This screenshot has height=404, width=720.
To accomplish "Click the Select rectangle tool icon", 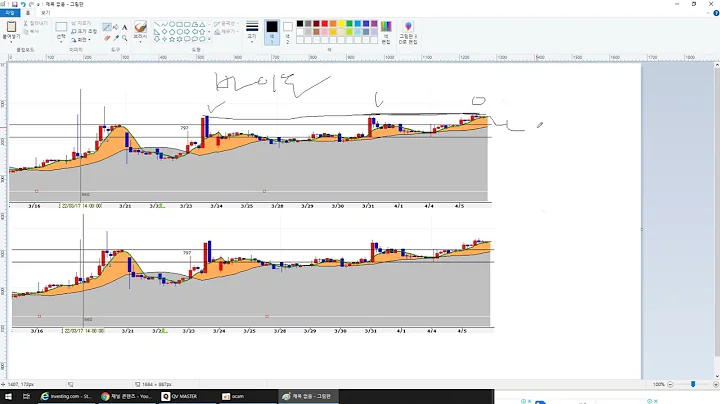I will [x=61, y=27].
